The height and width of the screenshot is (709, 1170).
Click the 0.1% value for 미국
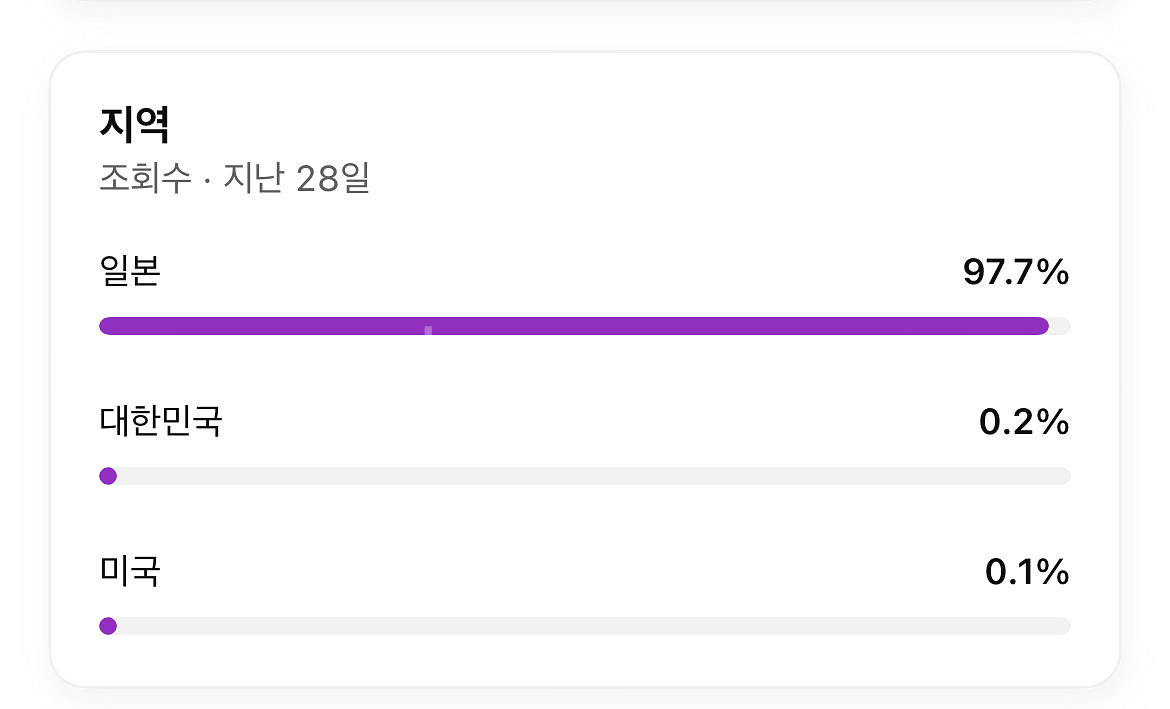tap(1026, 573)
